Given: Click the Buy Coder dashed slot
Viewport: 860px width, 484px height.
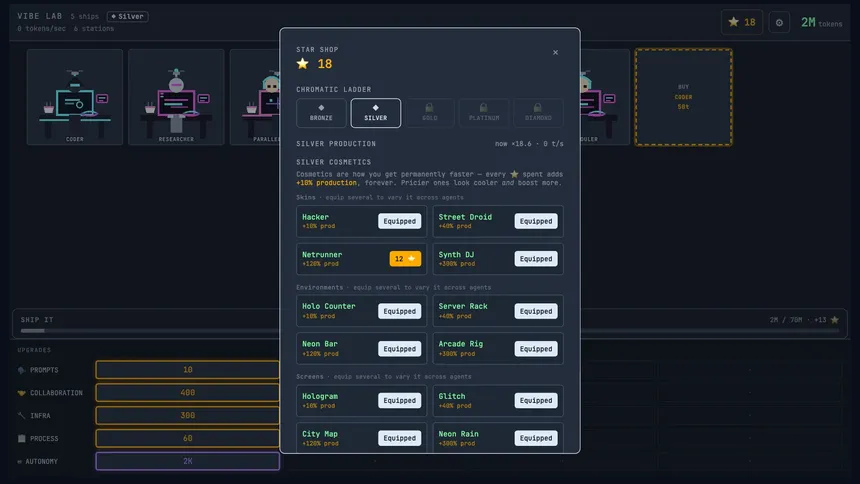Looking at the screenshot, I should (683, 97).
